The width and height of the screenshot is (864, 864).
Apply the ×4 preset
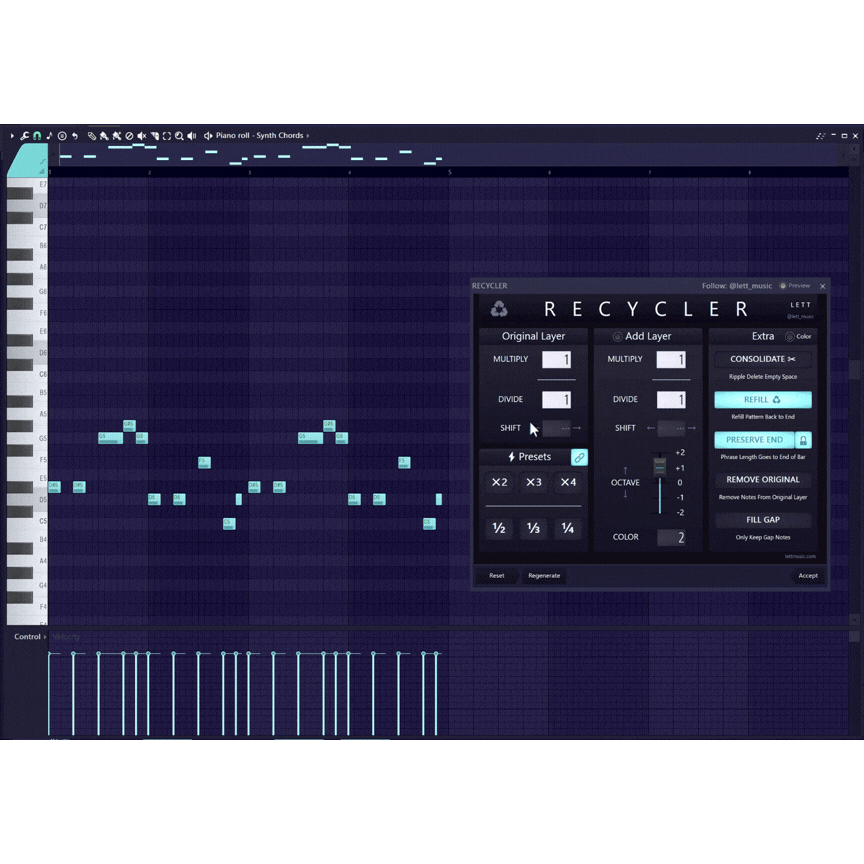[568, 483]
